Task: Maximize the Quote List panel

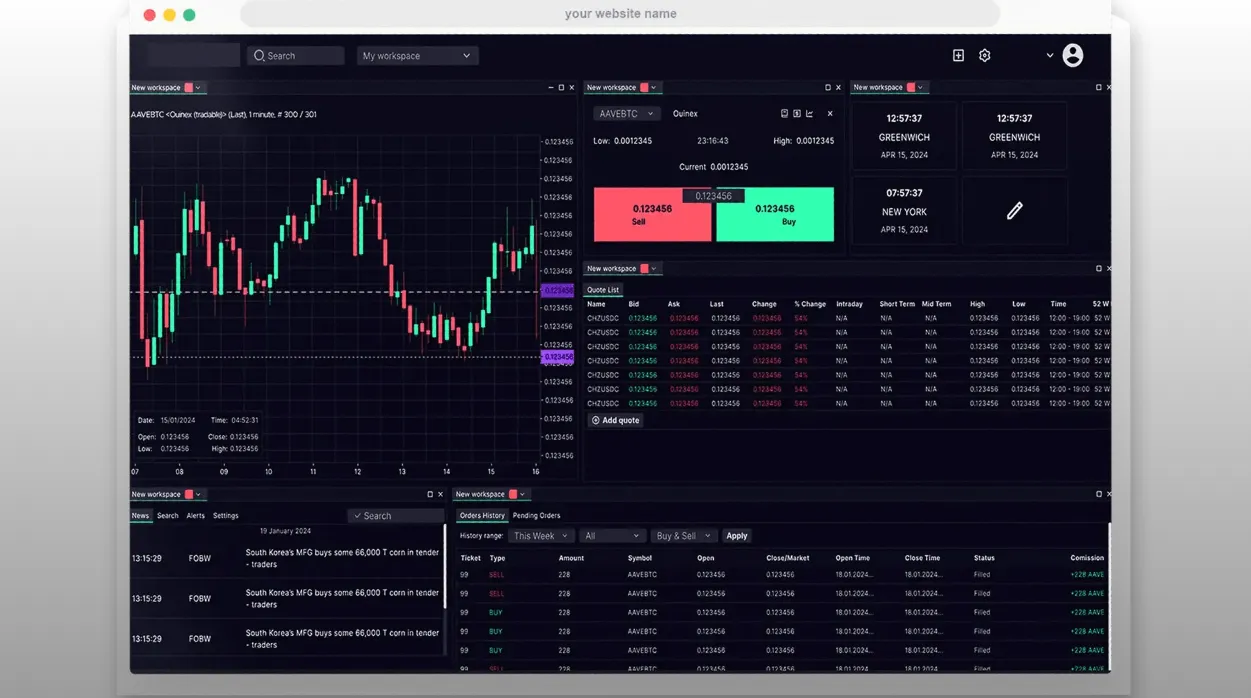Action: (x=1099, y=268)
